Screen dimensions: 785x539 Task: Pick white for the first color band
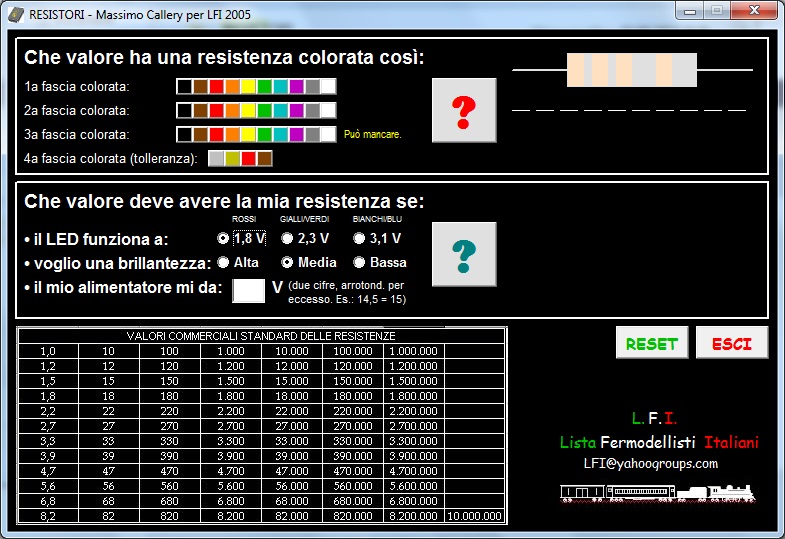(328, 87)
